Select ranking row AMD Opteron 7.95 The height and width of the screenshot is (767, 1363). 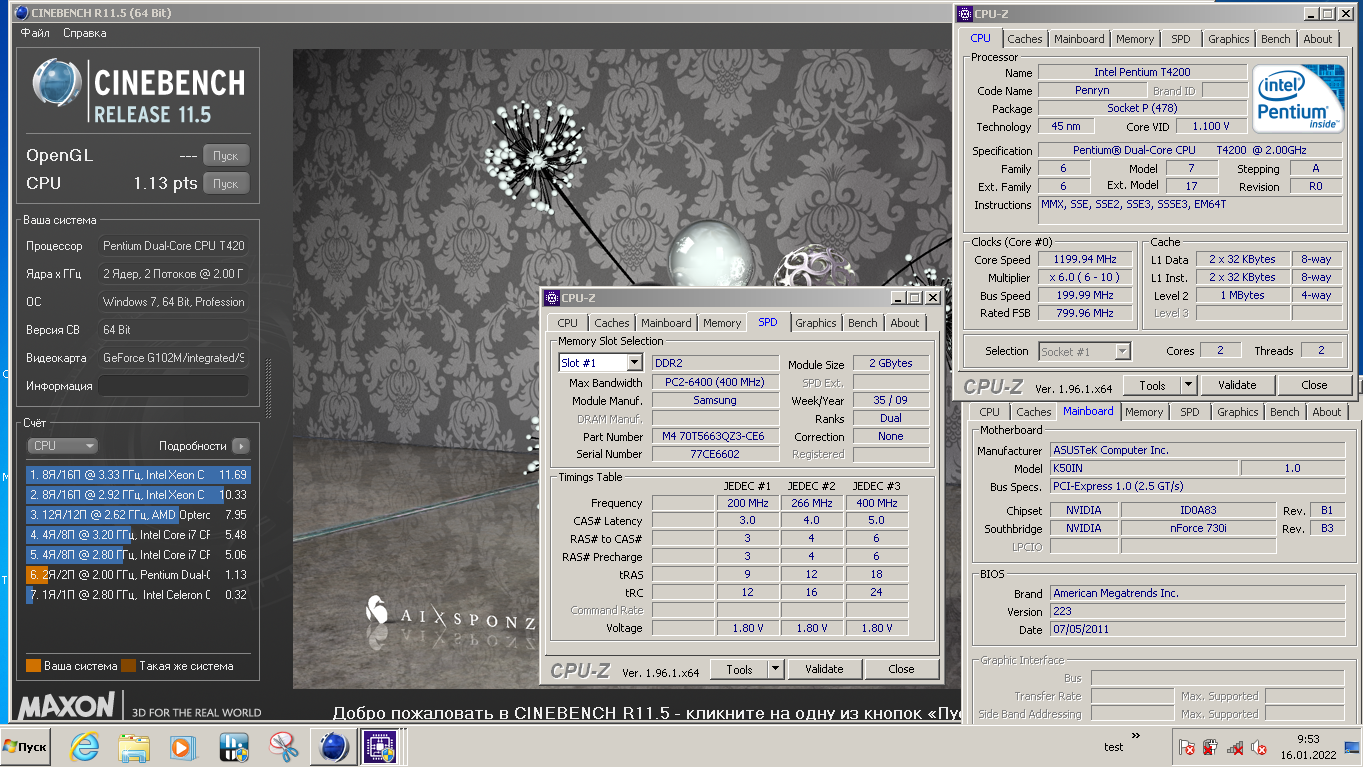coord(138,515)
